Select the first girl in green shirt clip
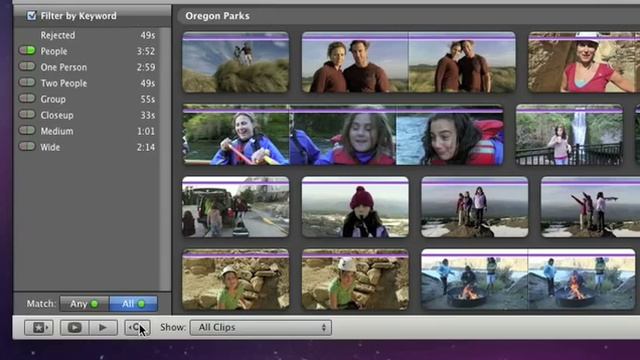The width and height of the screenshot is (640, 360). [x=236, y=280]
